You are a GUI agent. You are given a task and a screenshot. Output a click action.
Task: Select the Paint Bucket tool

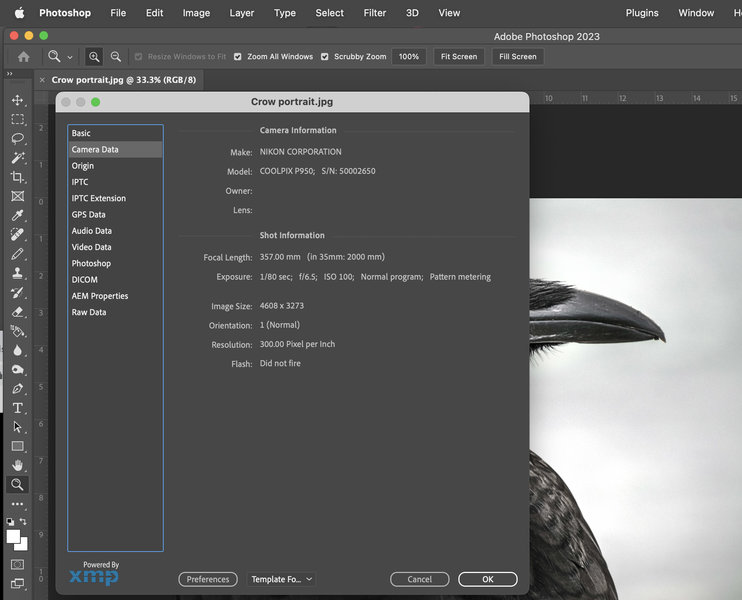tap(18, 331)
